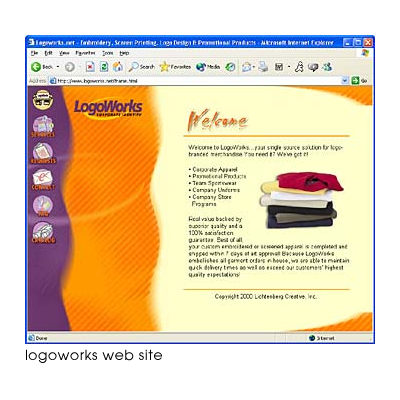Refresh the page with green arrows icon
400x400 pixels.
104,67
